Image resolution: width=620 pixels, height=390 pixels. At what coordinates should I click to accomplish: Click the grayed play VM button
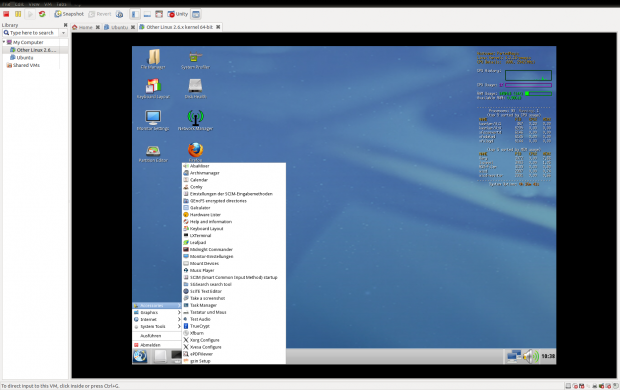(x=30, y=14)
